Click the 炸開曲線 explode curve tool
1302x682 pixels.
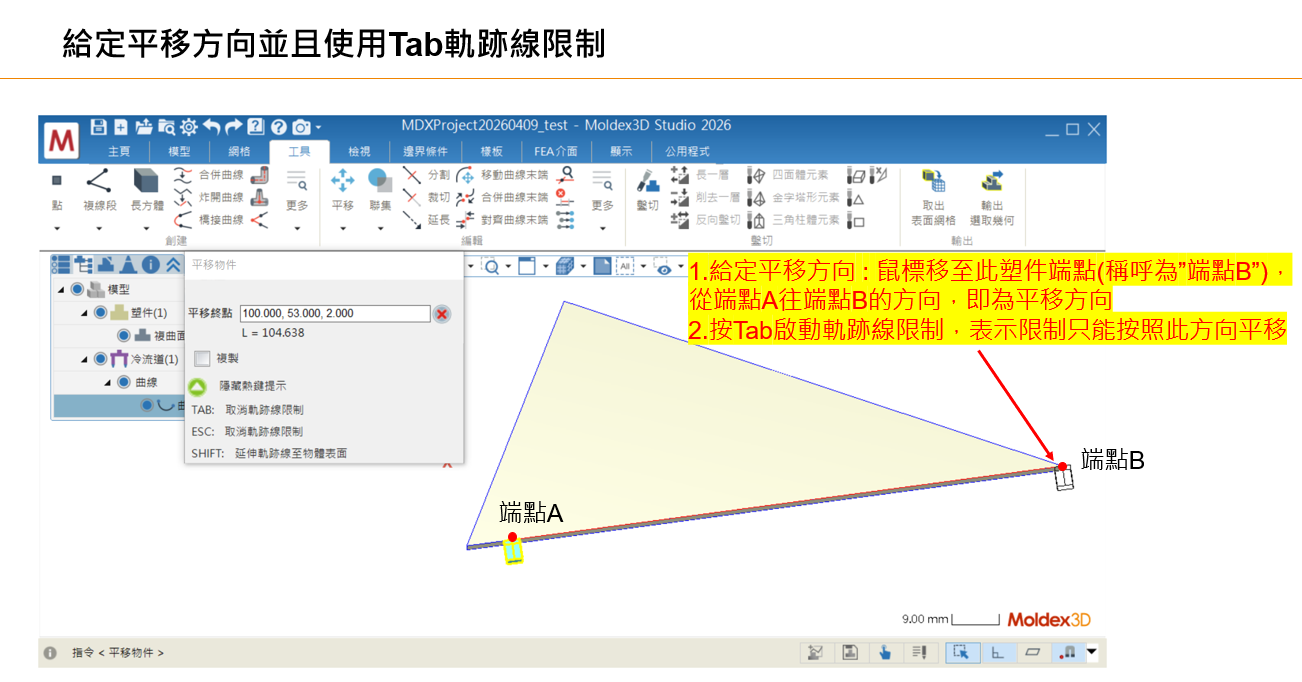(x=209, y=196)
